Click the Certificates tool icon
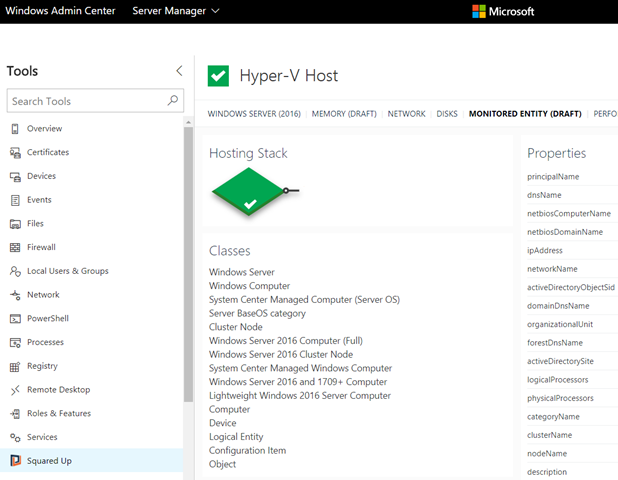618x480 pixels. [x=15, y=153]
